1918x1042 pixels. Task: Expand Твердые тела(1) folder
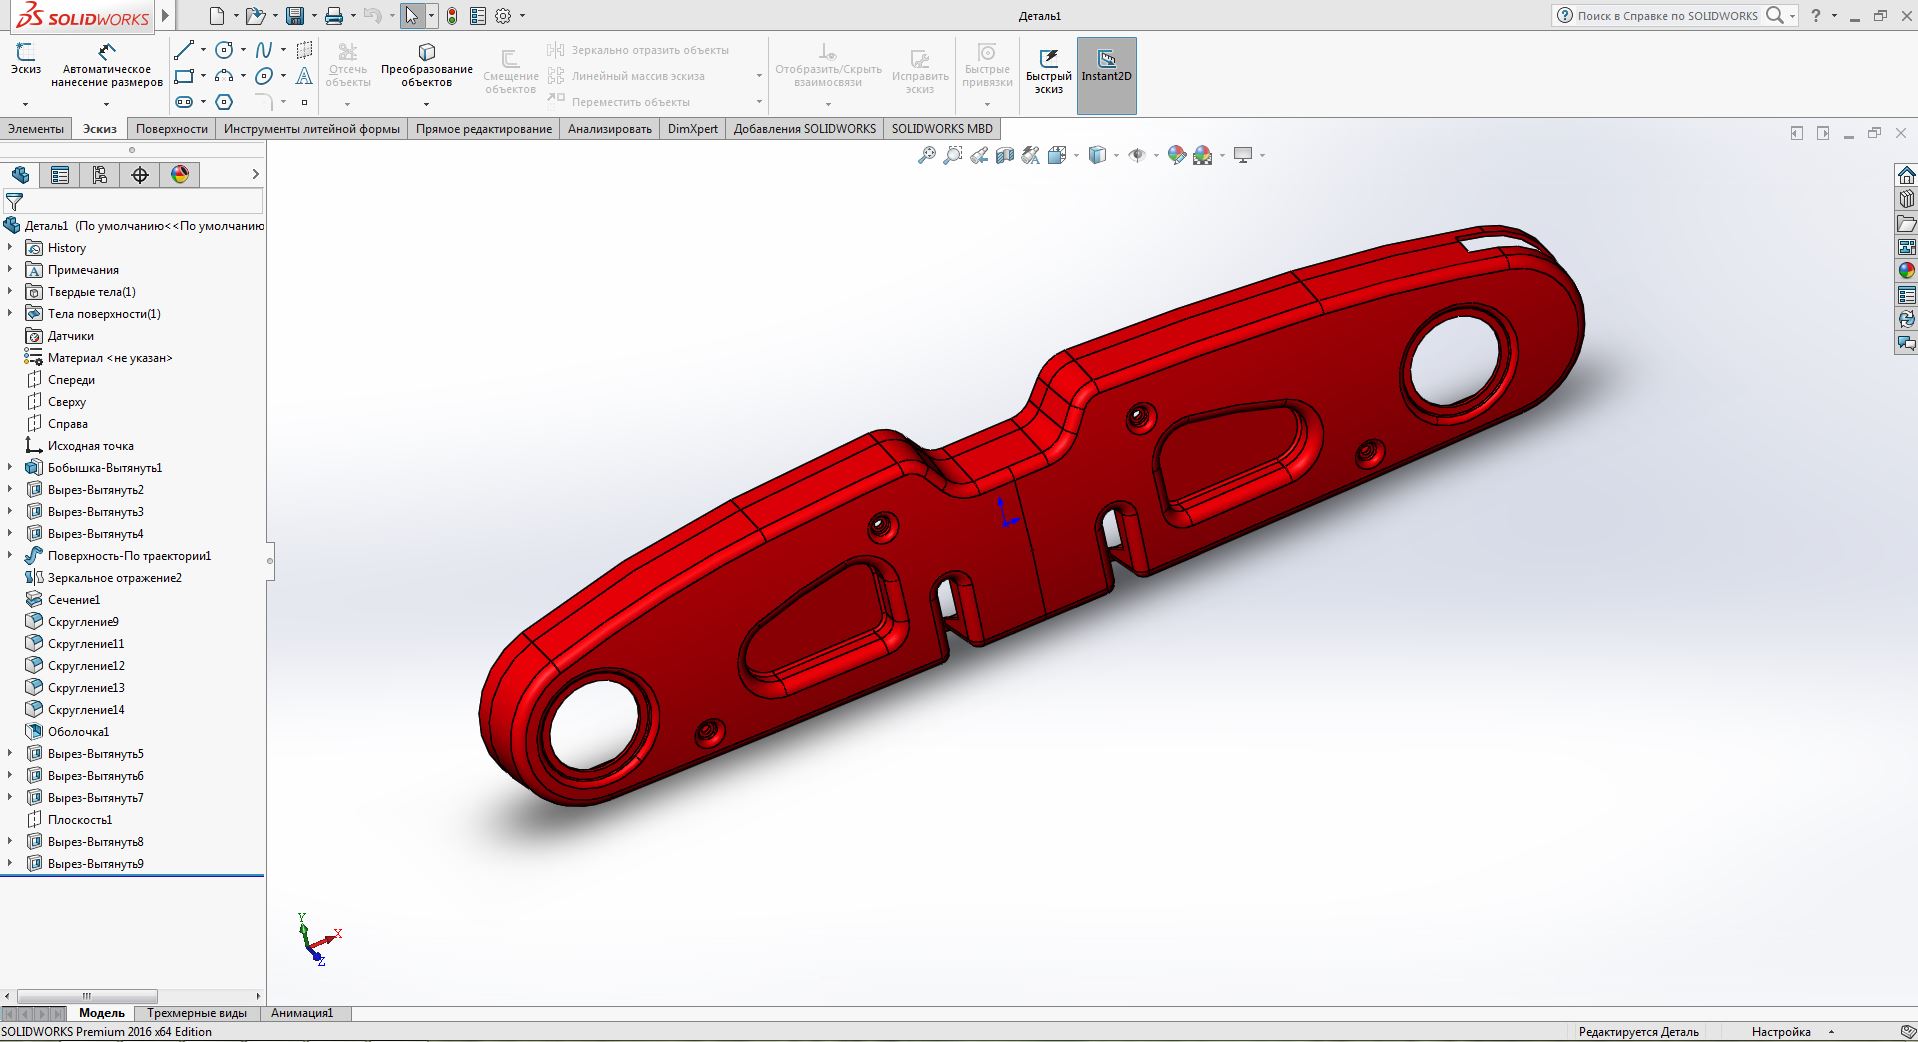[x=10, y=291]
